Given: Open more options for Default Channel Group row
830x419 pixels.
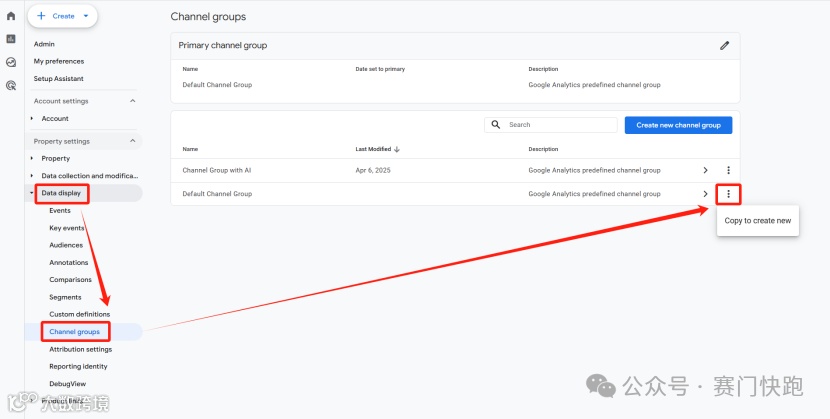Looking at the screenshot, I should (x=729, y=194).
